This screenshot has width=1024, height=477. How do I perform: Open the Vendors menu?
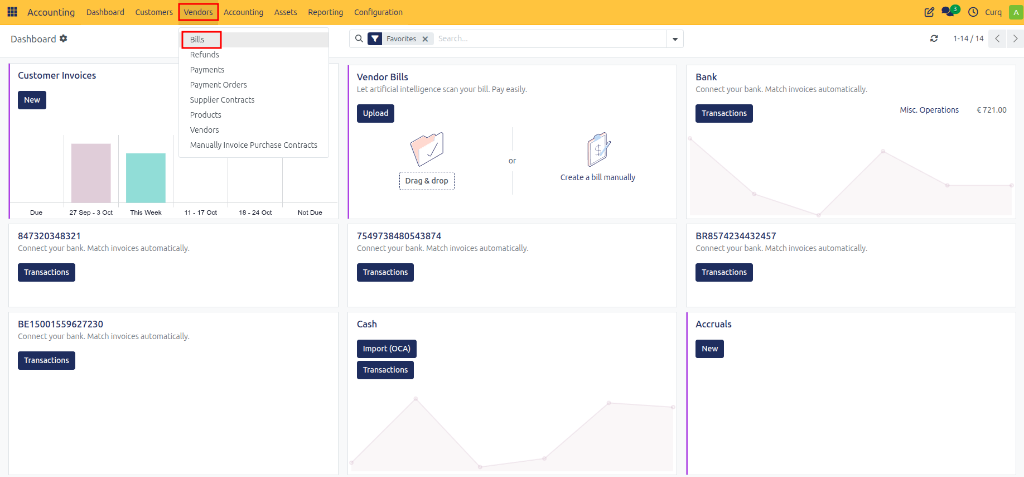click(198, 12)
